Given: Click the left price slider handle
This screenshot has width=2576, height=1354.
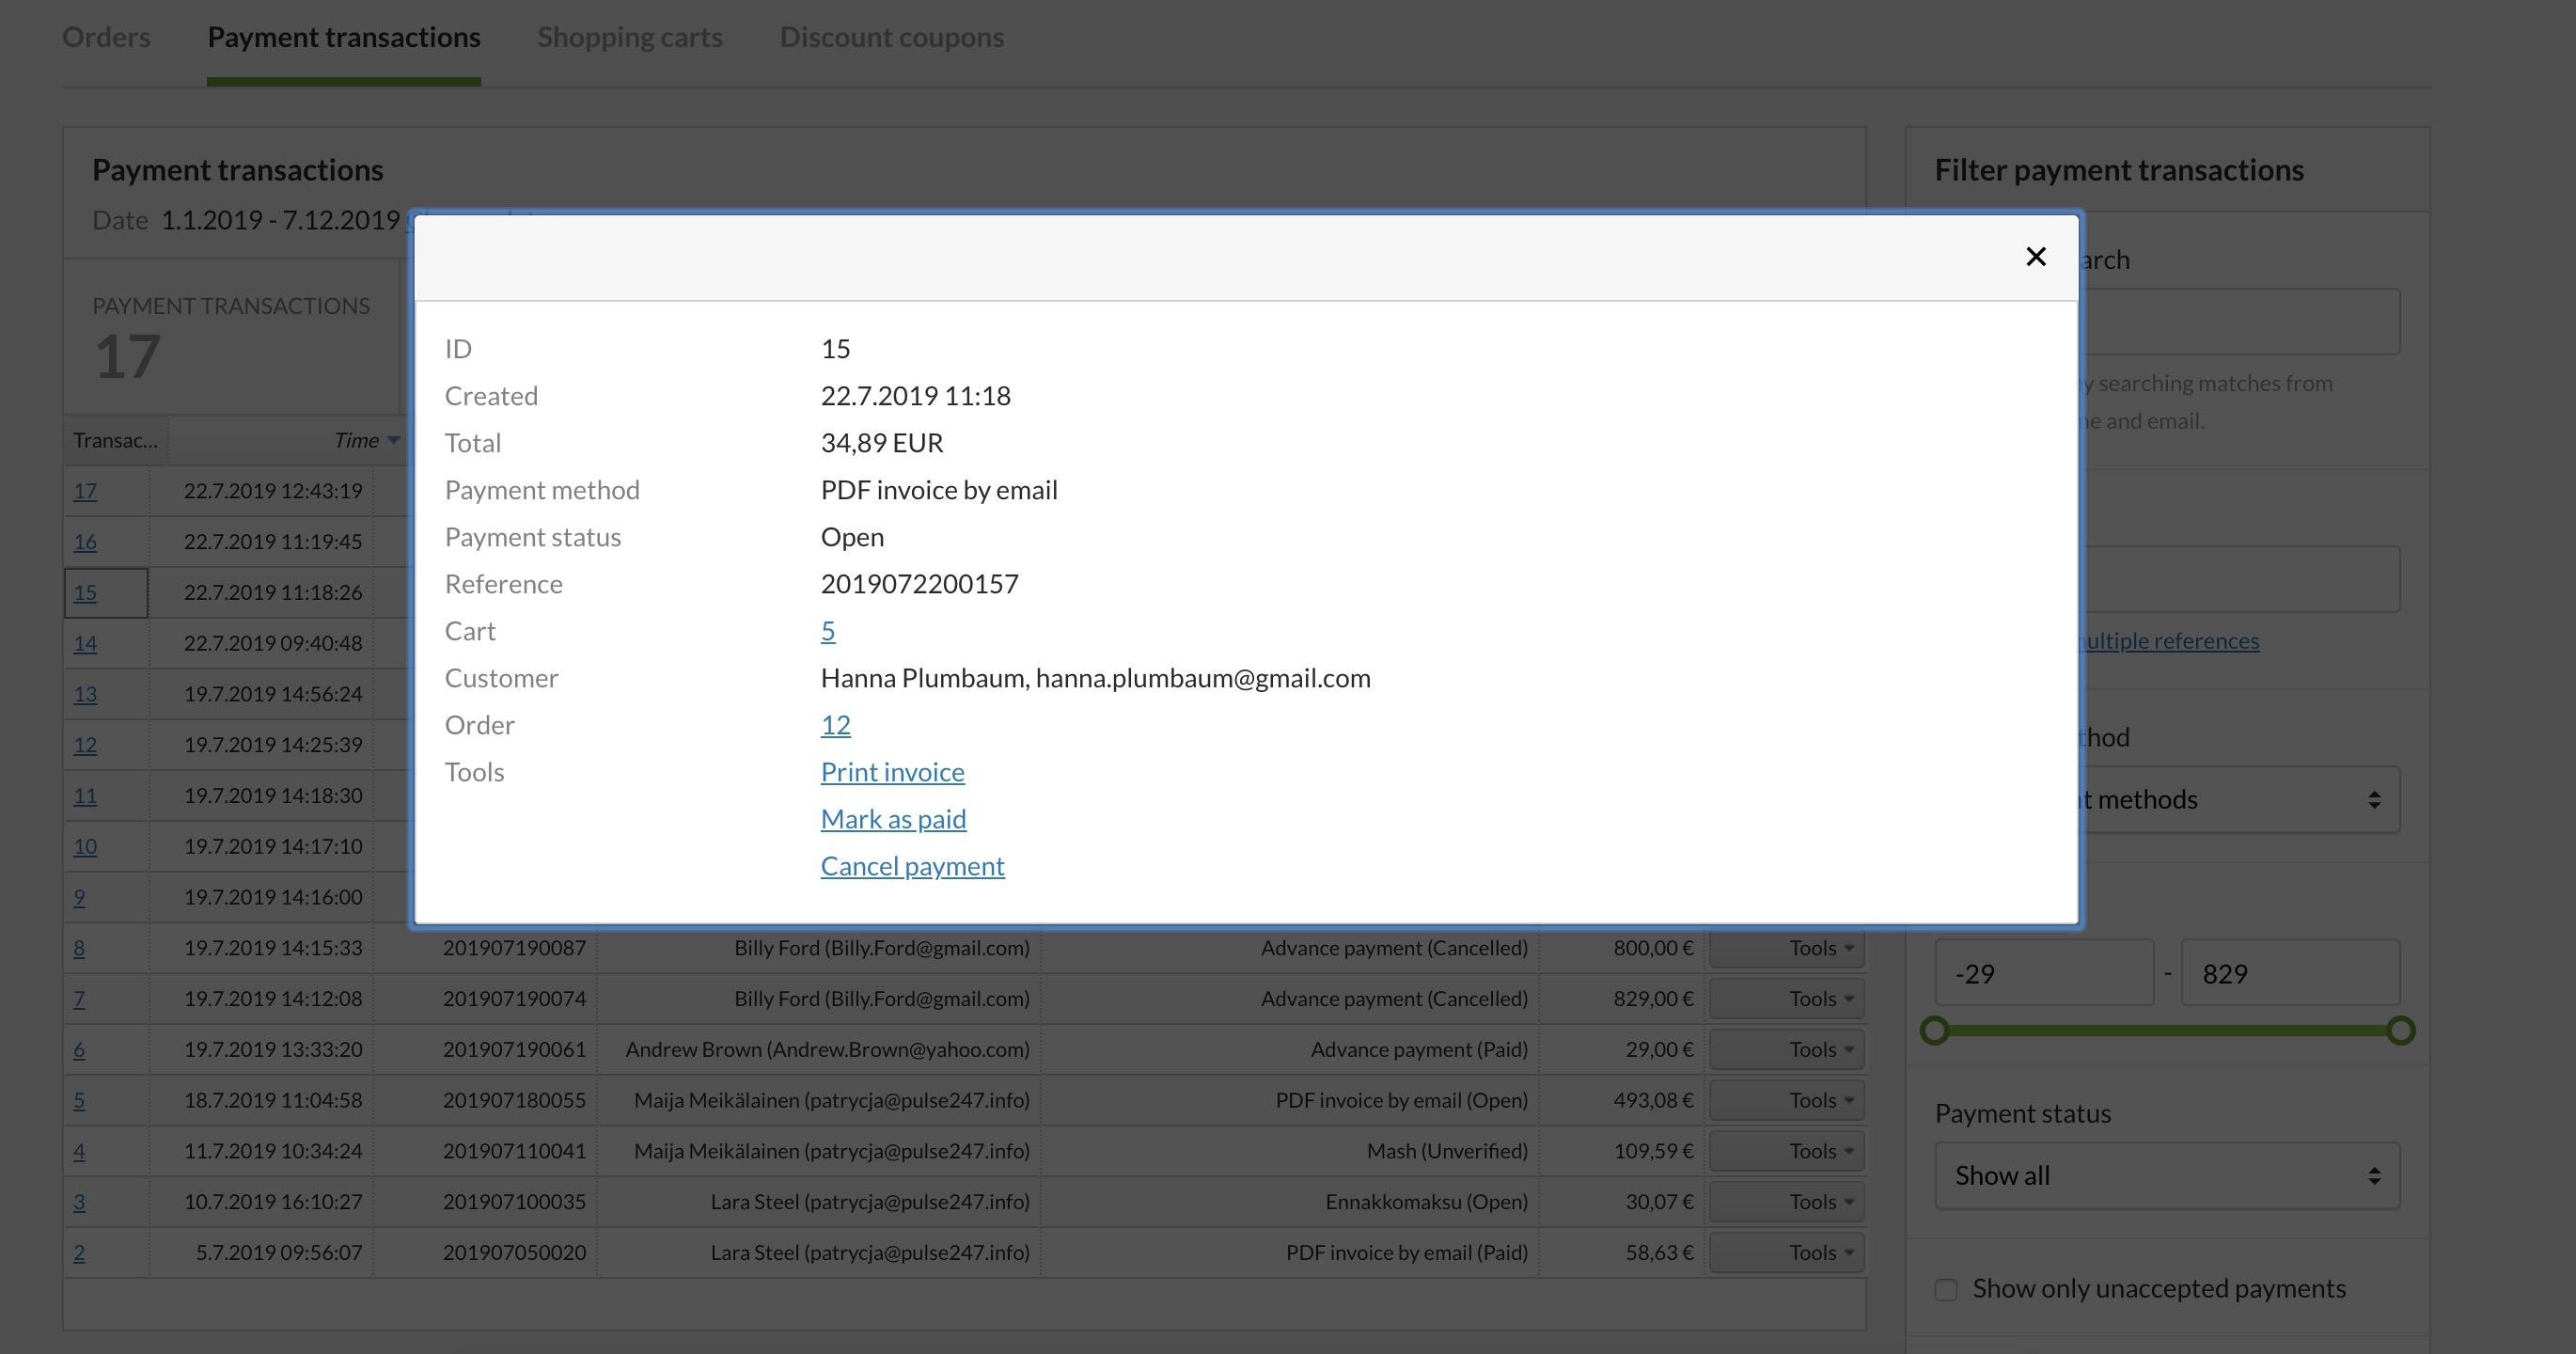Looking at the screenshot, I should 1935,1030.
